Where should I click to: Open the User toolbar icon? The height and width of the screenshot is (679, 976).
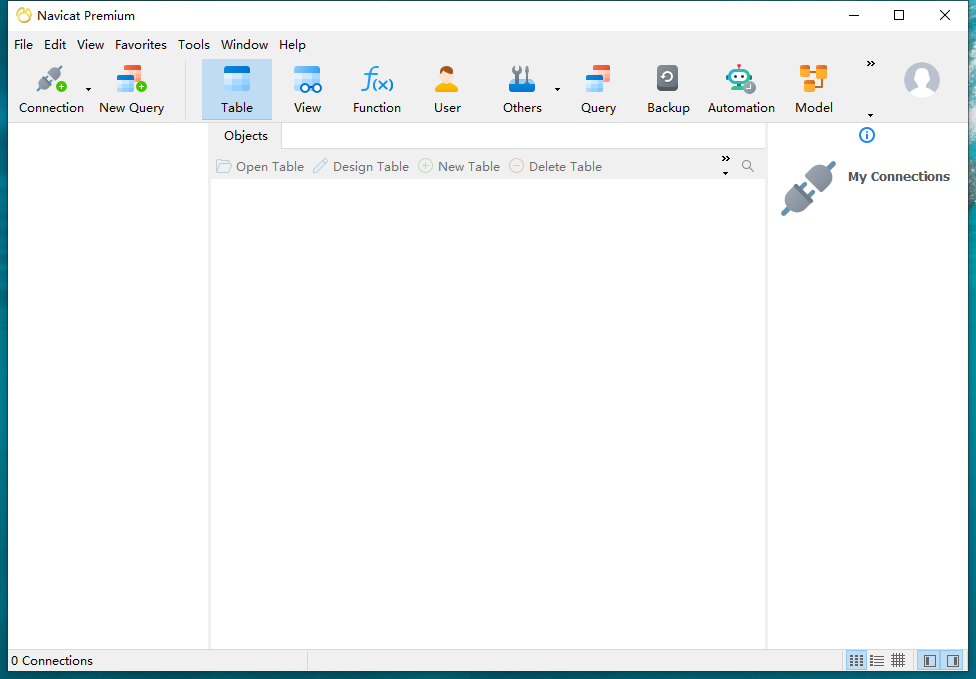coord(447,89)
